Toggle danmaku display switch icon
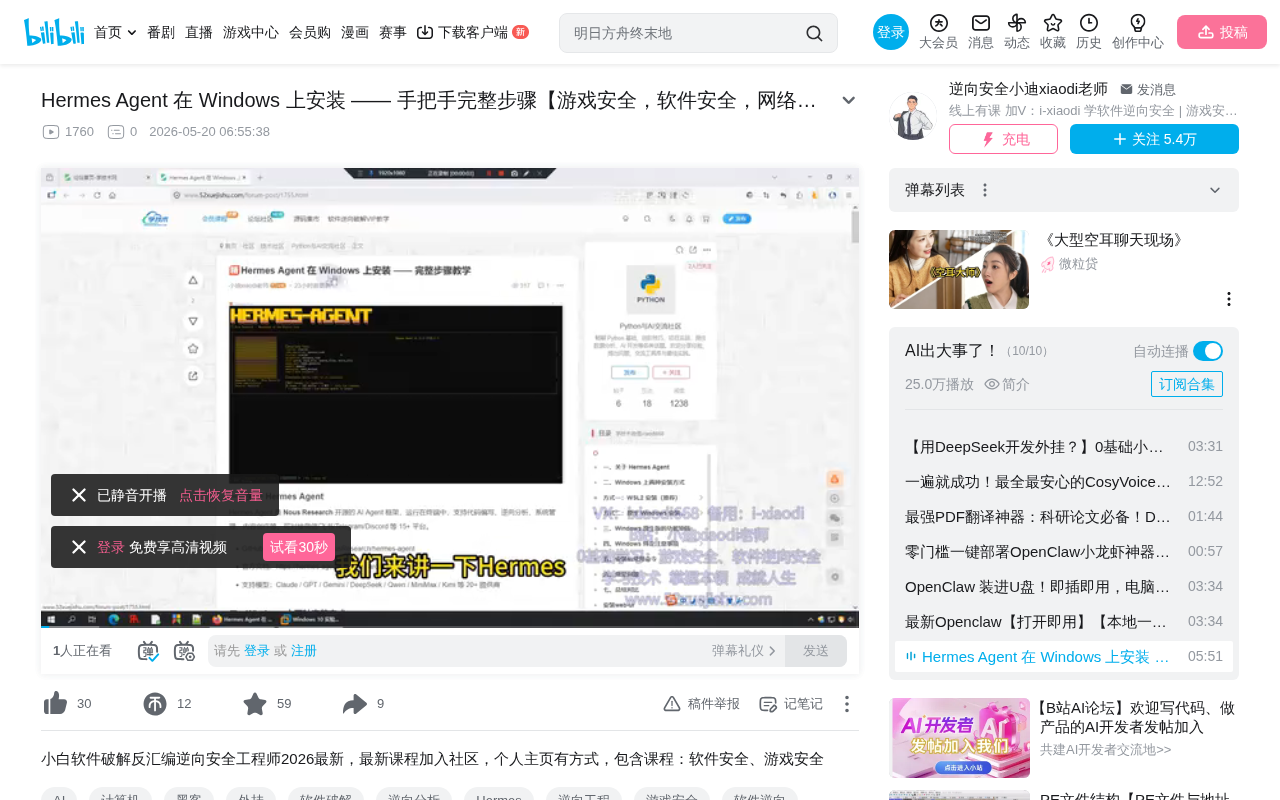The image size is (1280, 800). click(x=148, y=651)
